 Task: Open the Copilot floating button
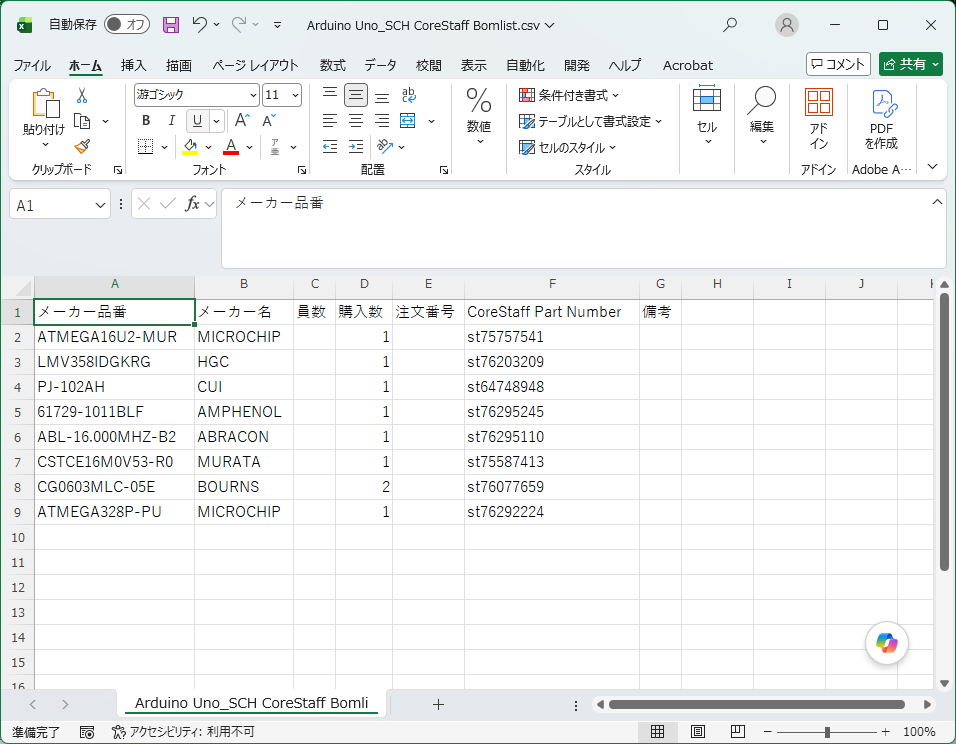(x=886, y=643)
